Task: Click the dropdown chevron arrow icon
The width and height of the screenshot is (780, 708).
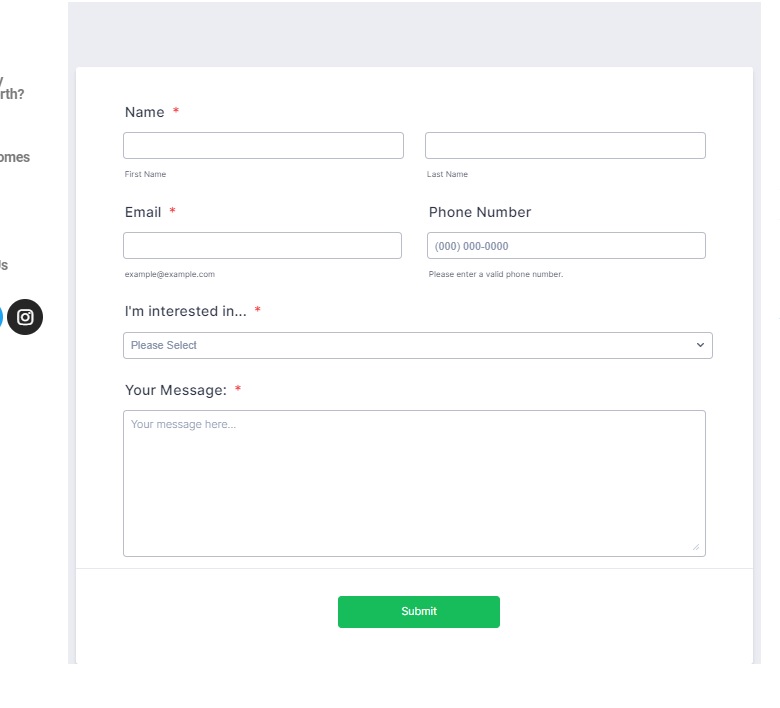Action: tap(700, 345)
